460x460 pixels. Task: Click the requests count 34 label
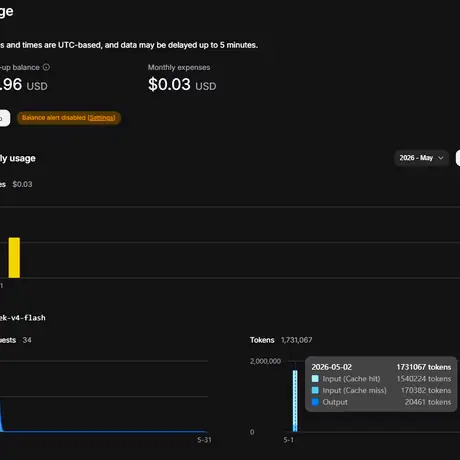[27, 340]
